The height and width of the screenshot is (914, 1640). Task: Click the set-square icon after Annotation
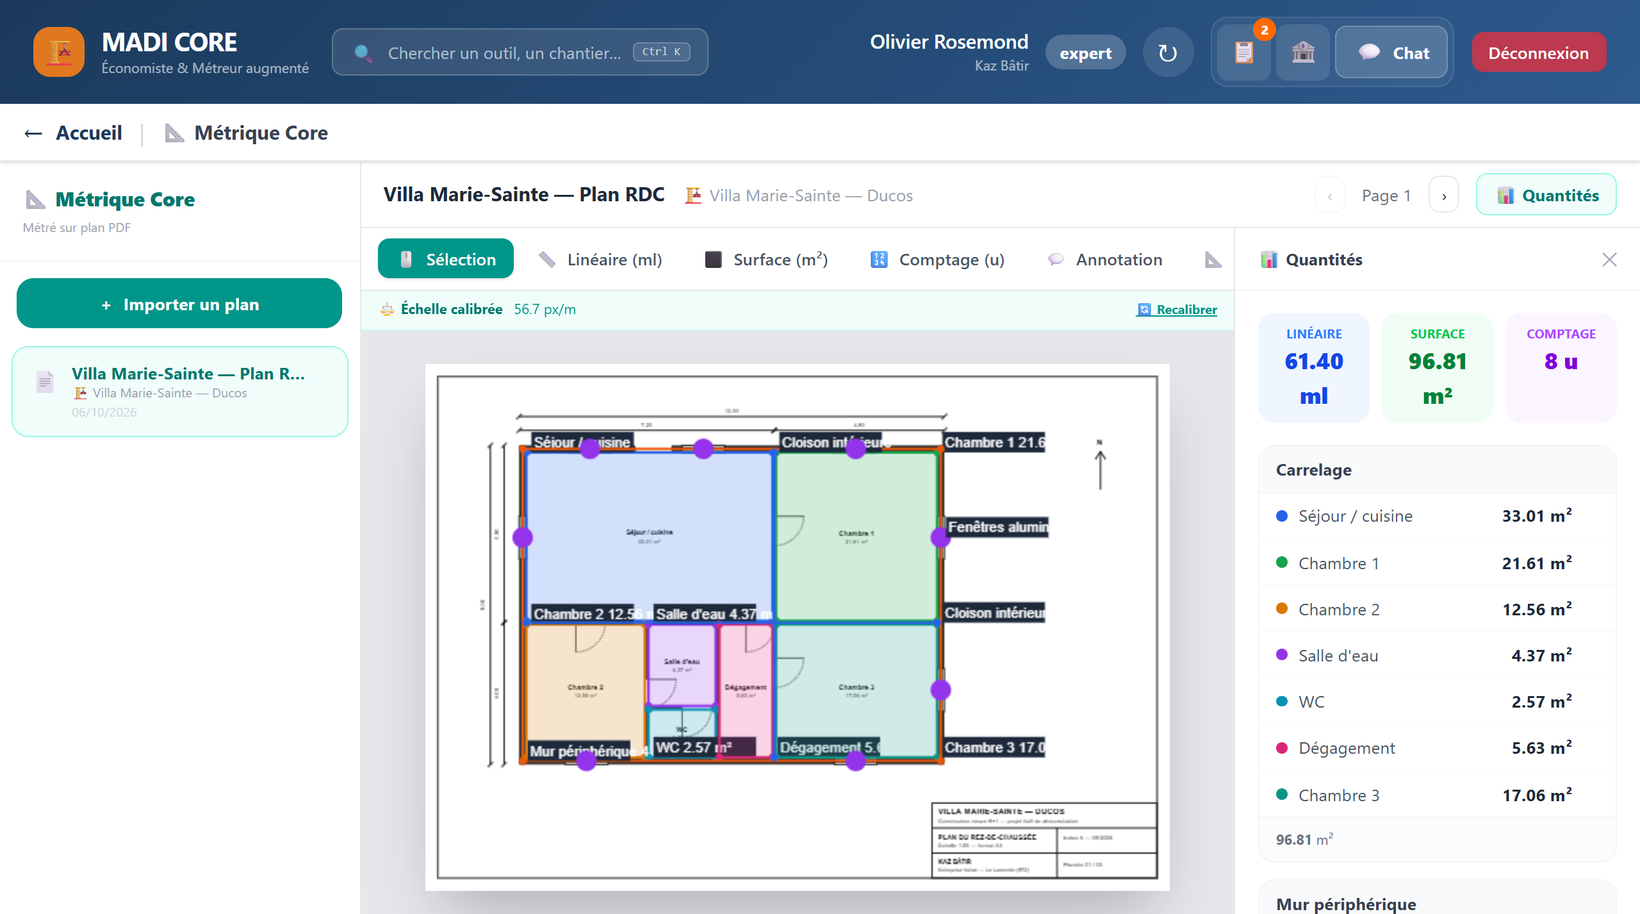click(1213, 260)
